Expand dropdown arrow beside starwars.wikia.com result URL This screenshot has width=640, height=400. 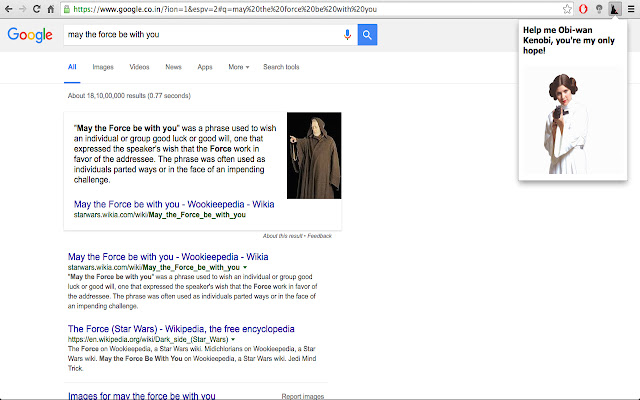[245, 267]
